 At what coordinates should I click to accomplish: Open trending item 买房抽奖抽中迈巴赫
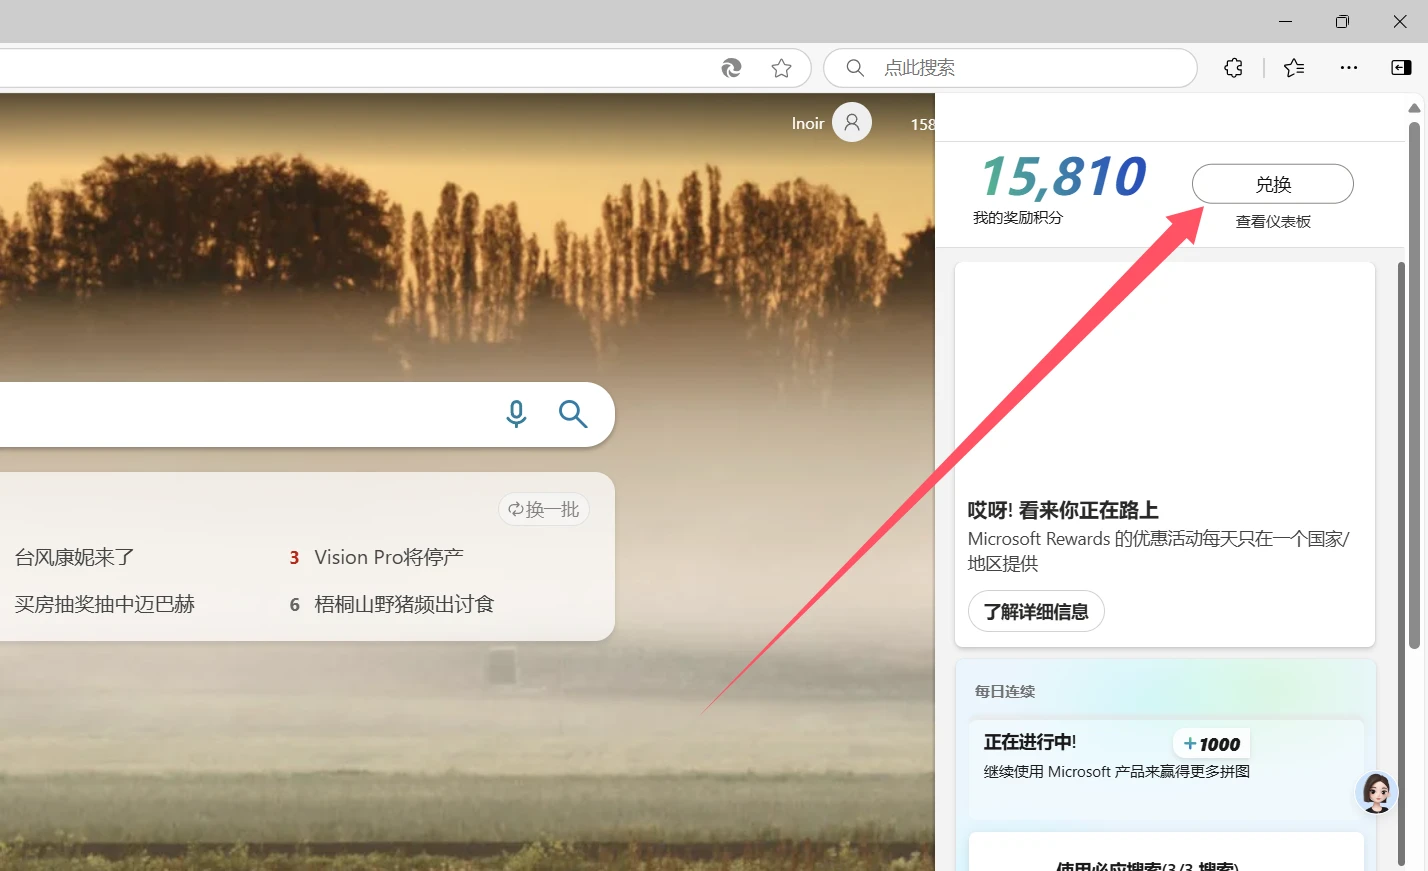pos(105,604)
